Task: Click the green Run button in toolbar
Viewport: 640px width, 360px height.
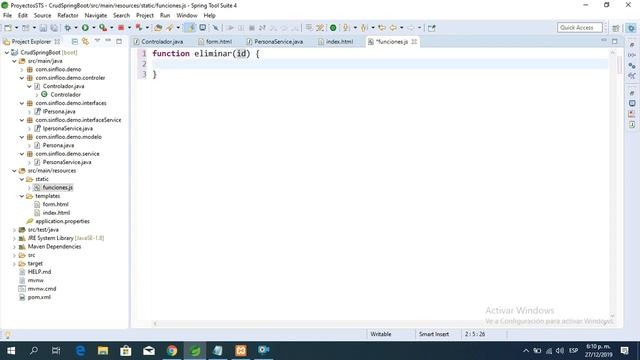Action: tap(85, 28)
